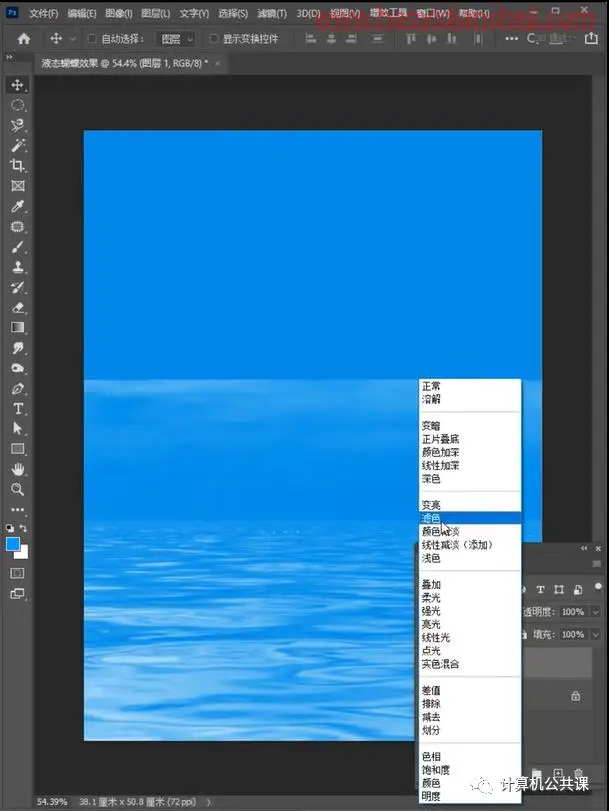Select the Move tool in the toolbox

click(18, 85)
